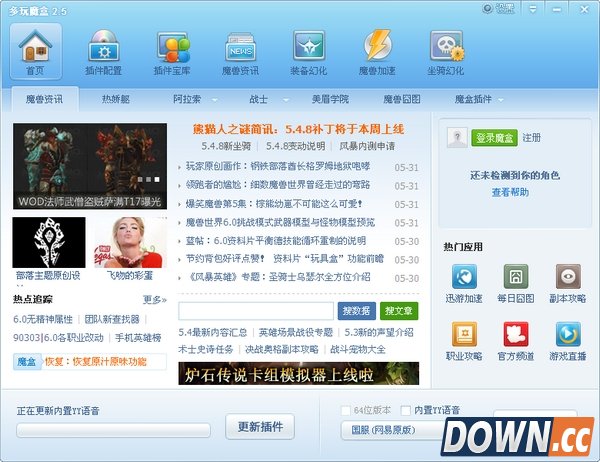The image size is (600, 462).
Task: Toggle the 内置YY语音 checkbox
Action: coord(406,410)
